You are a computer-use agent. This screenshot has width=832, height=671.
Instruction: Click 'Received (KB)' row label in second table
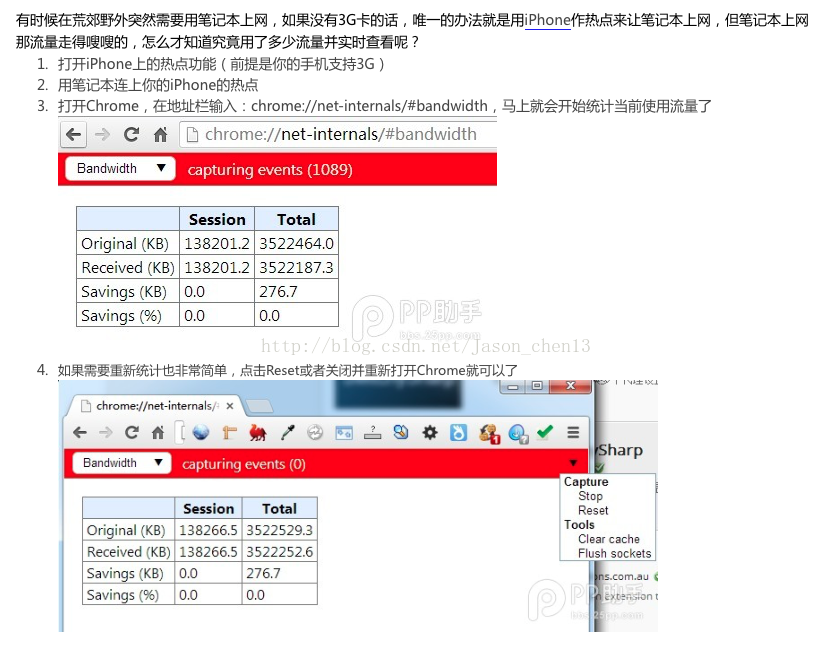point(128,552)
